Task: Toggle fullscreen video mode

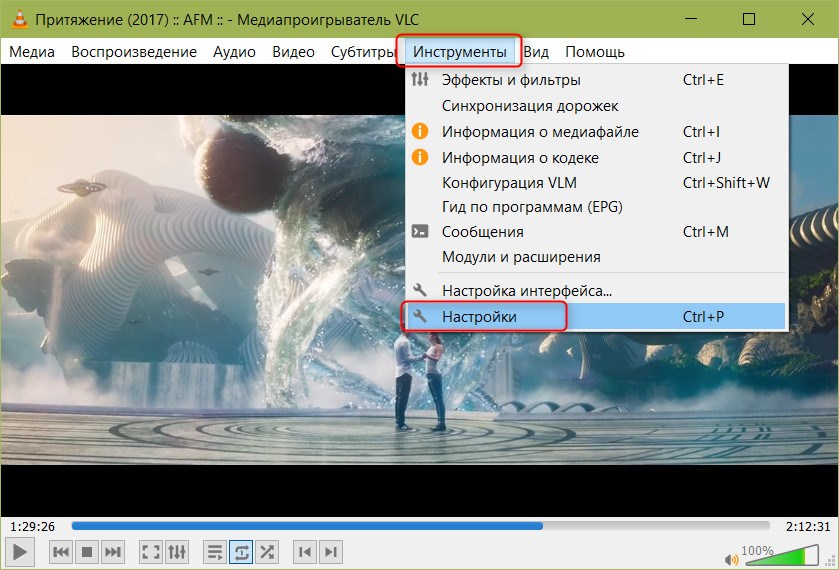Action: pyautogui.click(x=151, y=552)
